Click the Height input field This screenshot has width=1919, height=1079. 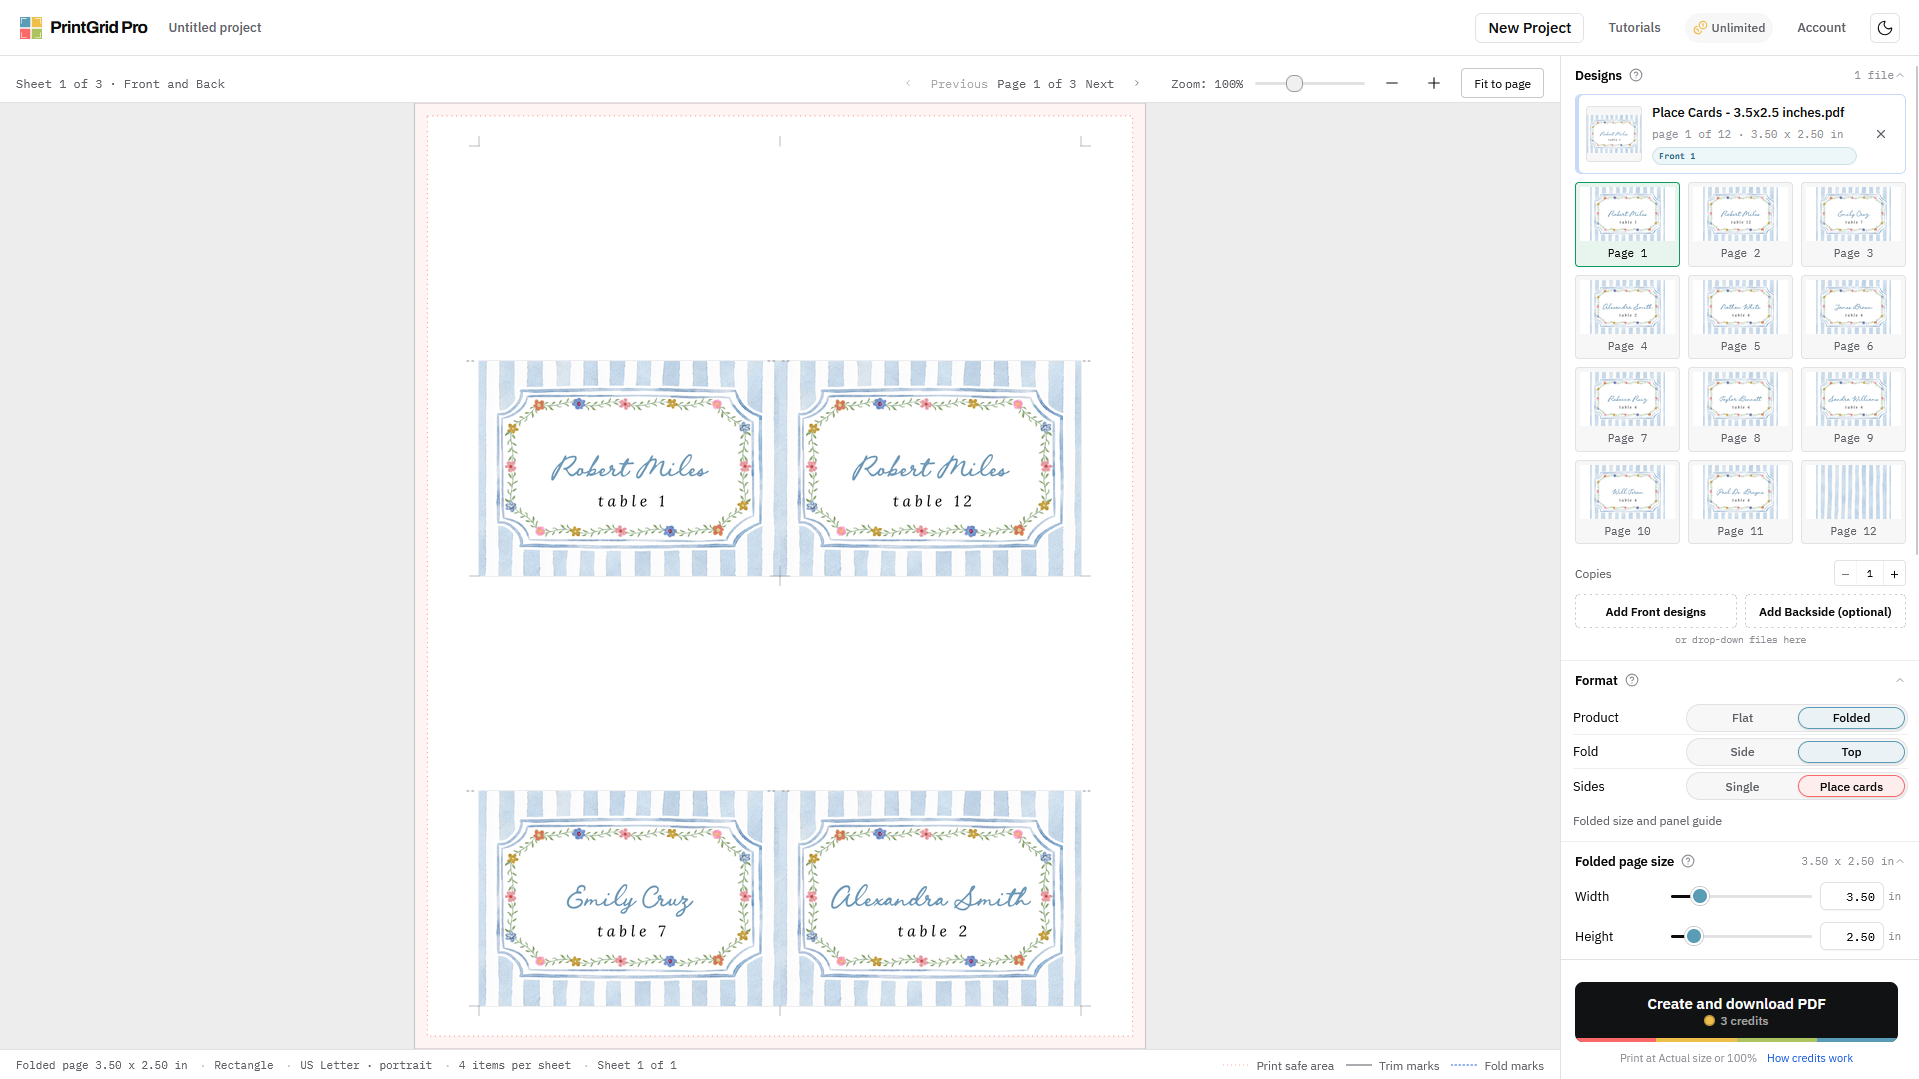pyautogui.click(x=1851, y=937)
